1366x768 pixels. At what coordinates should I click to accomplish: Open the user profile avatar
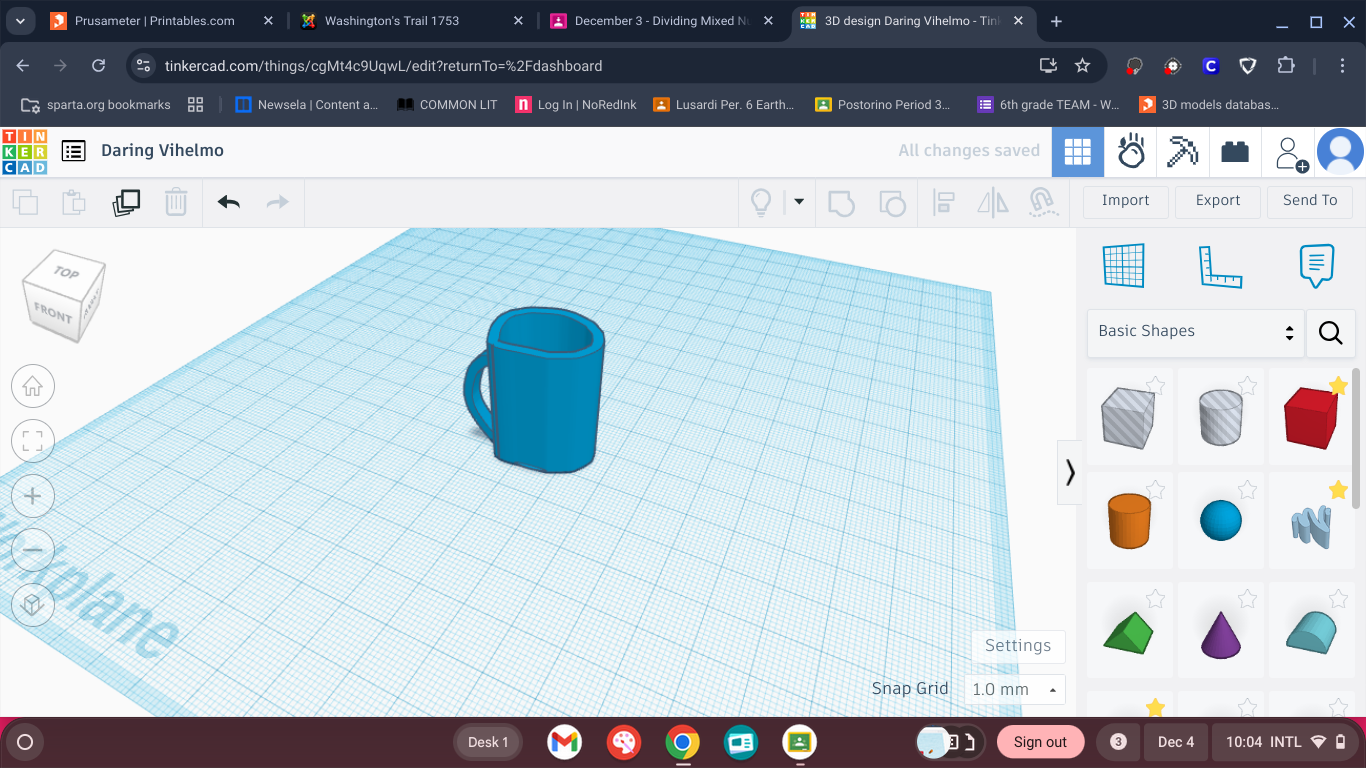[x=1340, y=152]
